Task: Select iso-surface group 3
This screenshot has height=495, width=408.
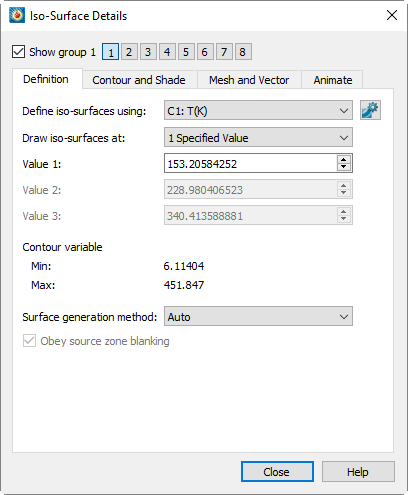Action: click(148, 52)
